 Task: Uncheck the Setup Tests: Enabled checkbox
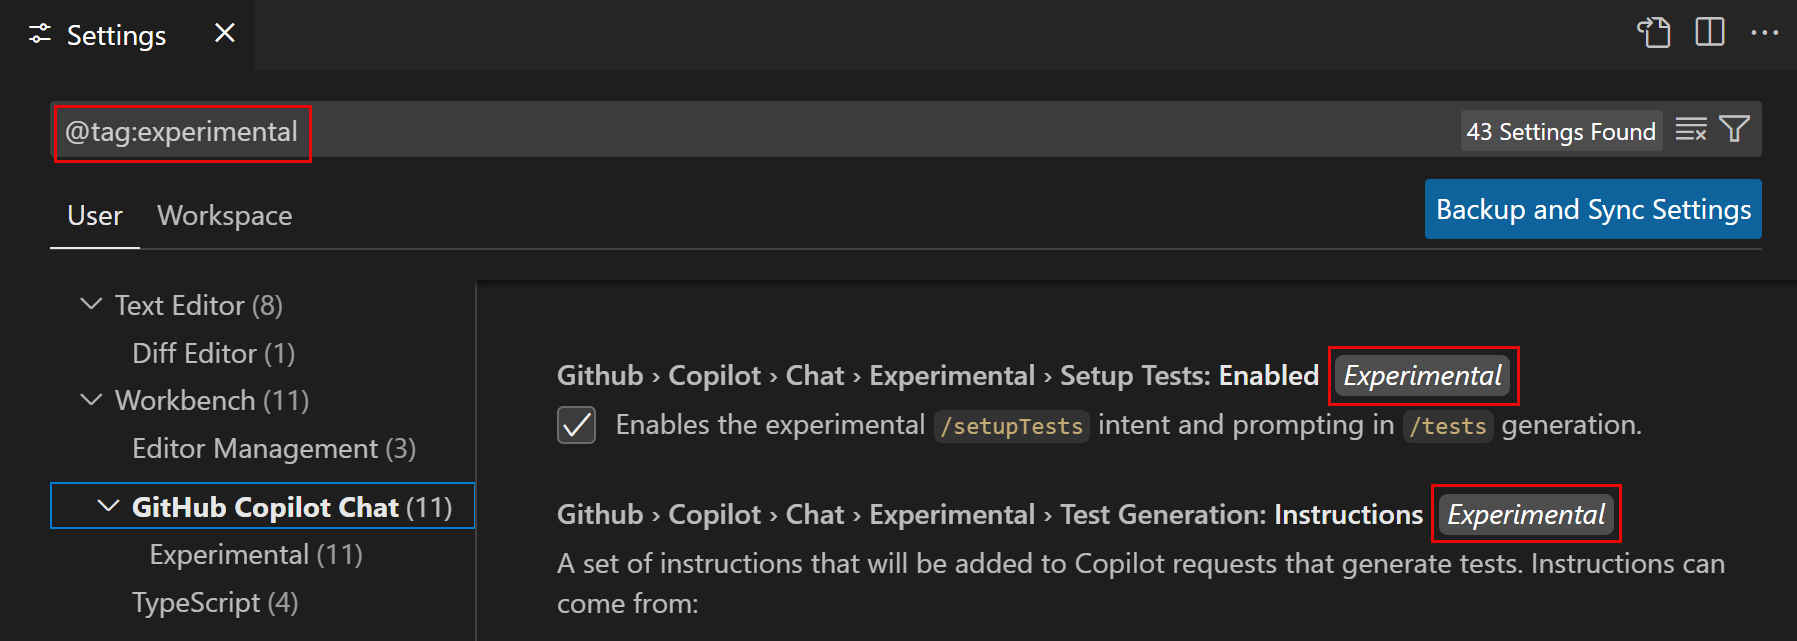[x=576, y=425]
